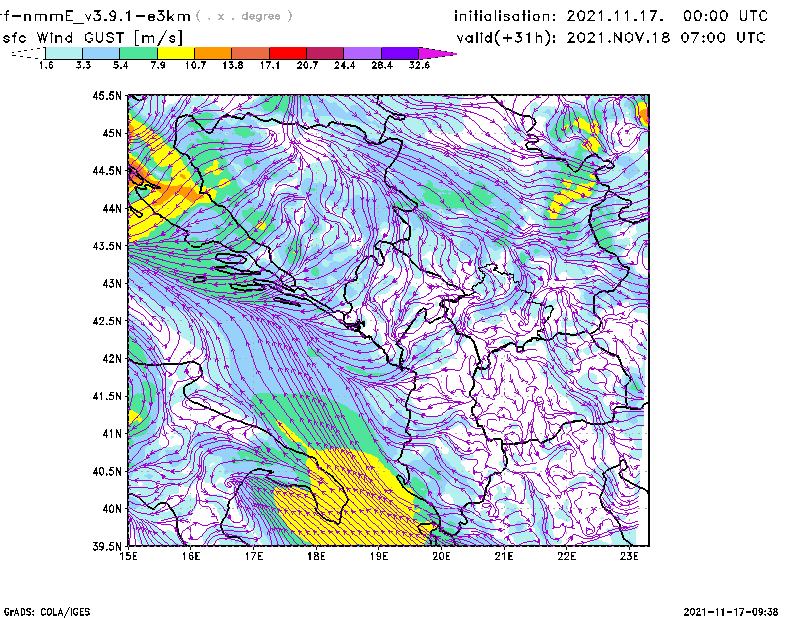Click the violet legend swatch before 32.6
The image size is (800, 618).
400,53
